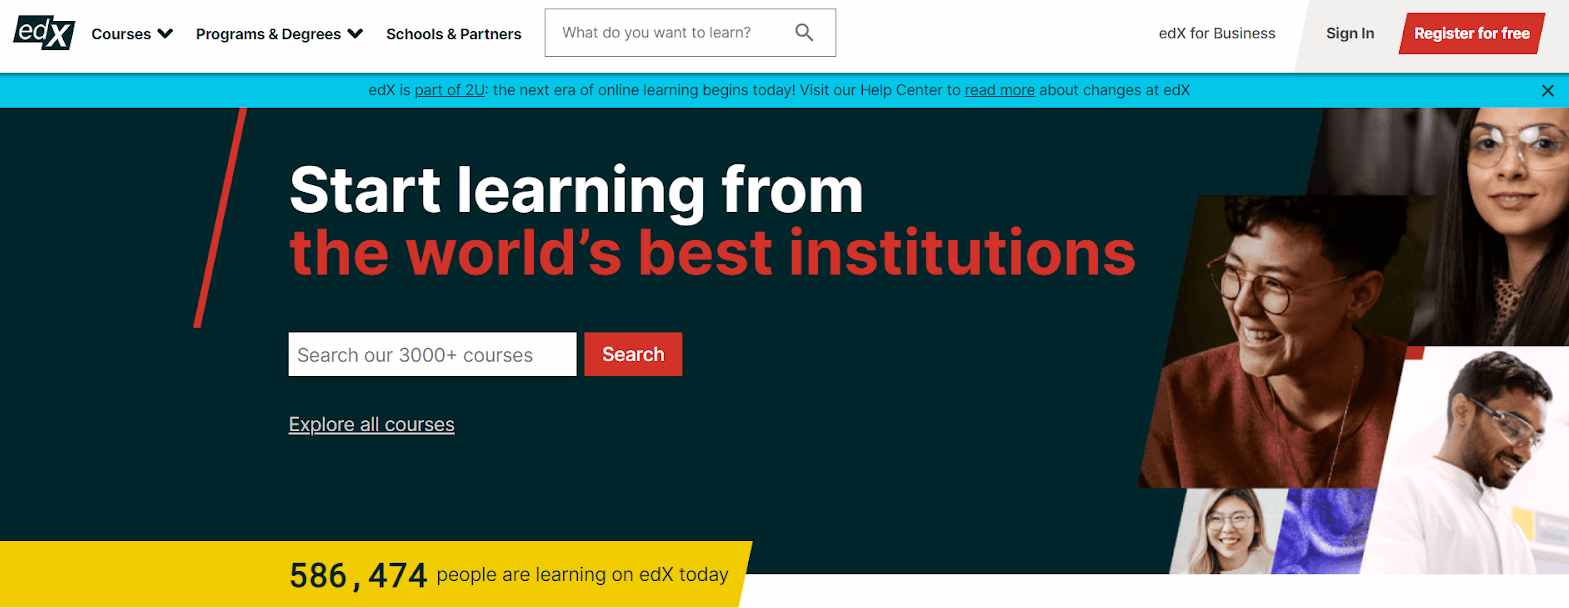Click Register for free button
Screen dimensions: 1569x608
1471,34
